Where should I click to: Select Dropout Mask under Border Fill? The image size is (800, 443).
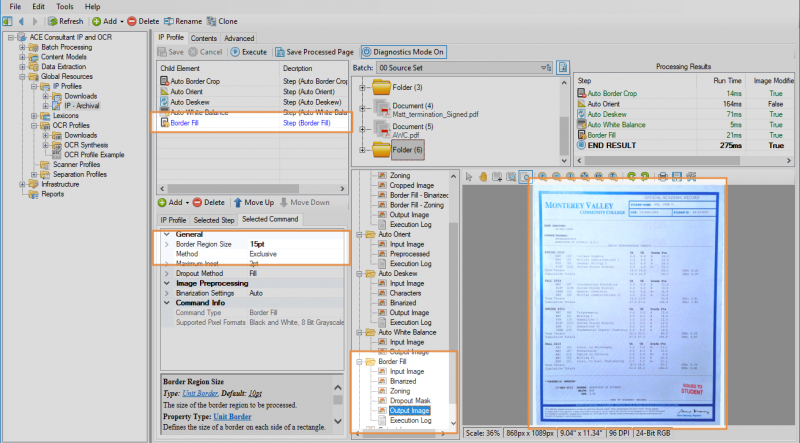(410, 401)
